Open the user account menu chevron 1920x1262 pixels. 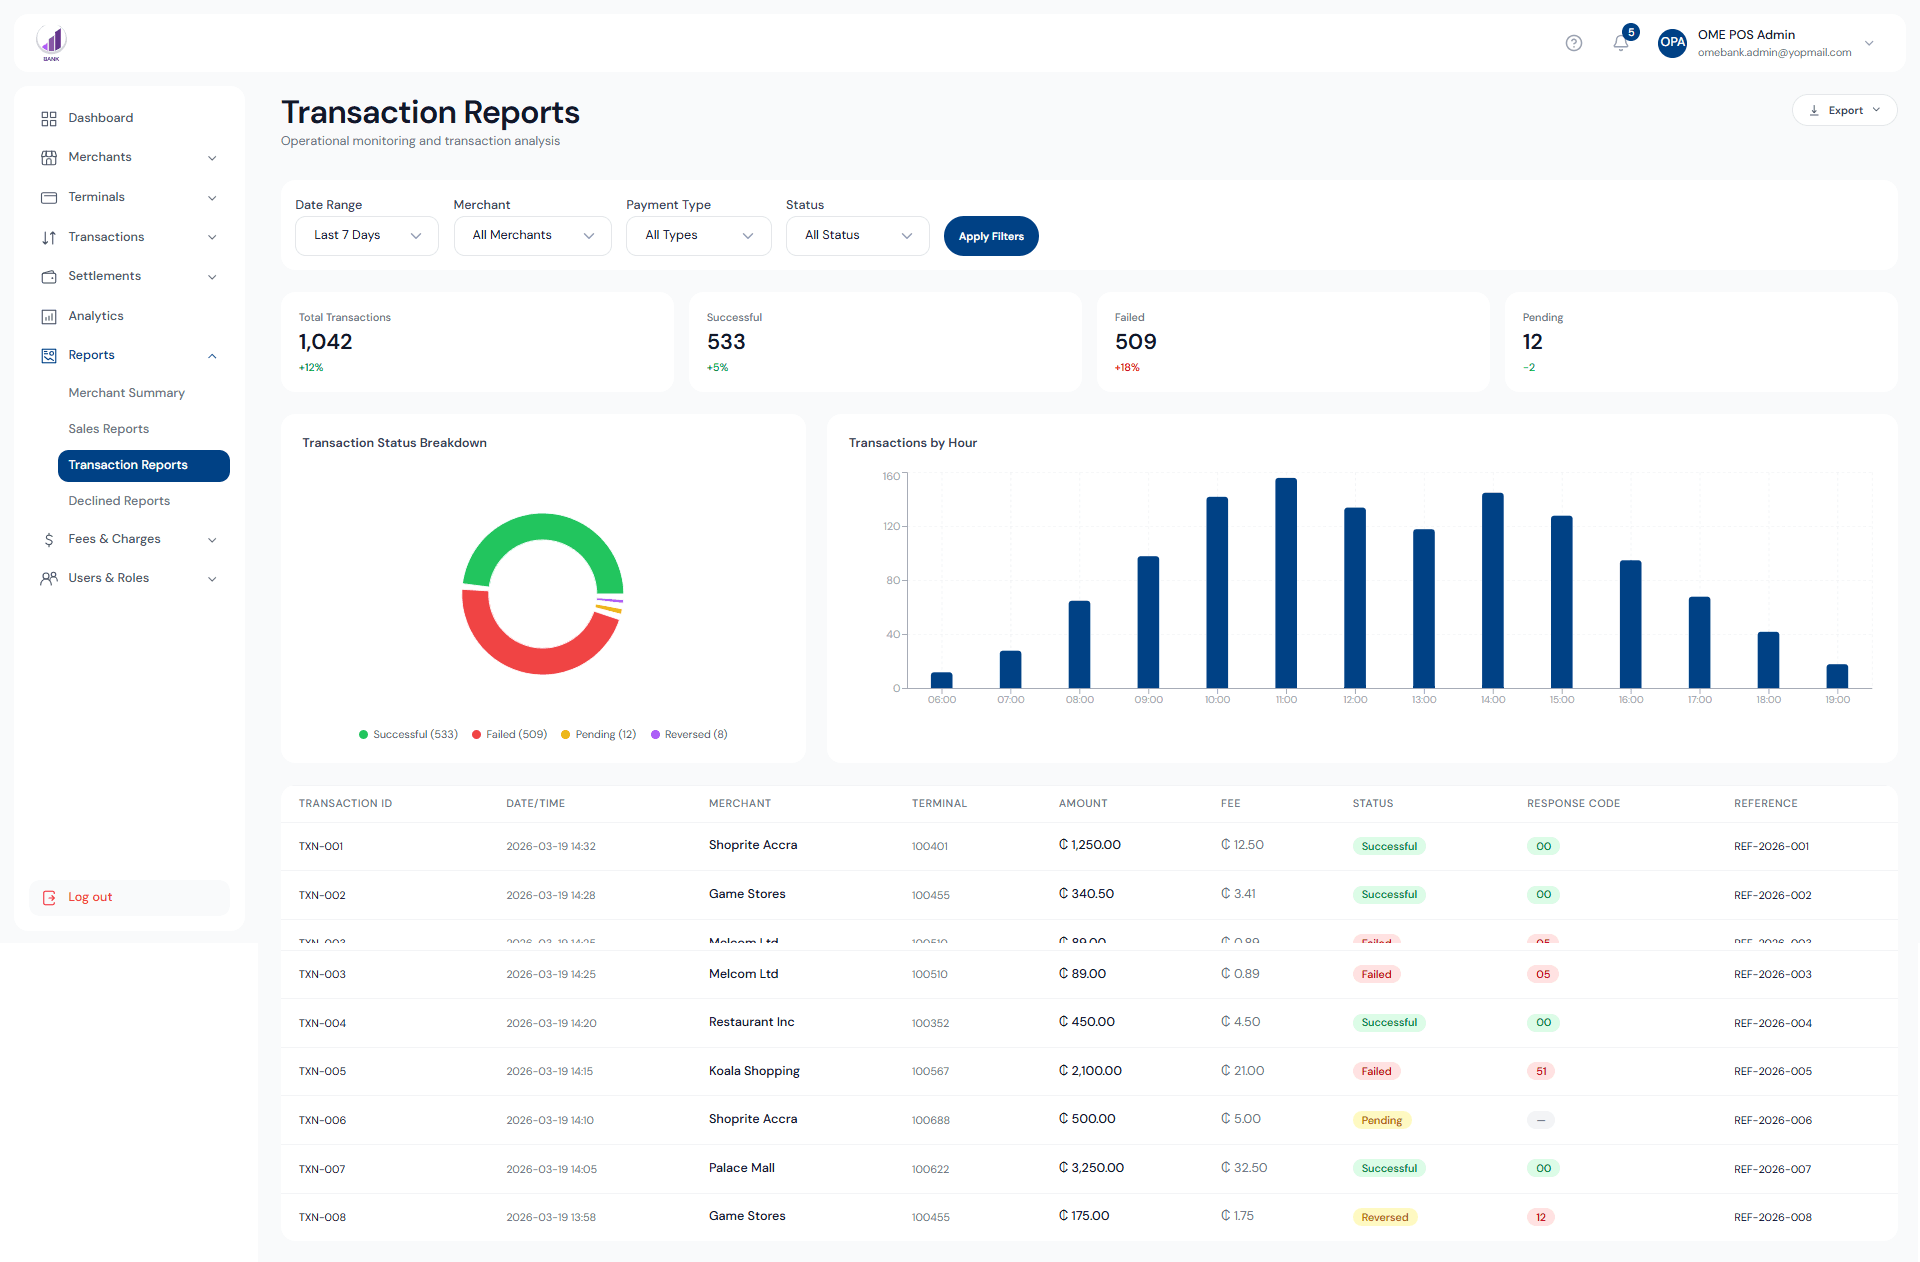(x=1869, y=44)
